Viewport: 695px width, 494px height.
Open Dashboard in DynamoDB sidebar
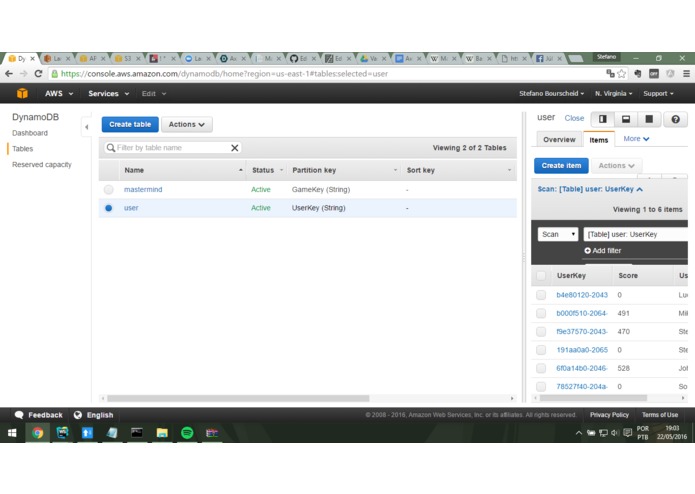tap(30, 133)
